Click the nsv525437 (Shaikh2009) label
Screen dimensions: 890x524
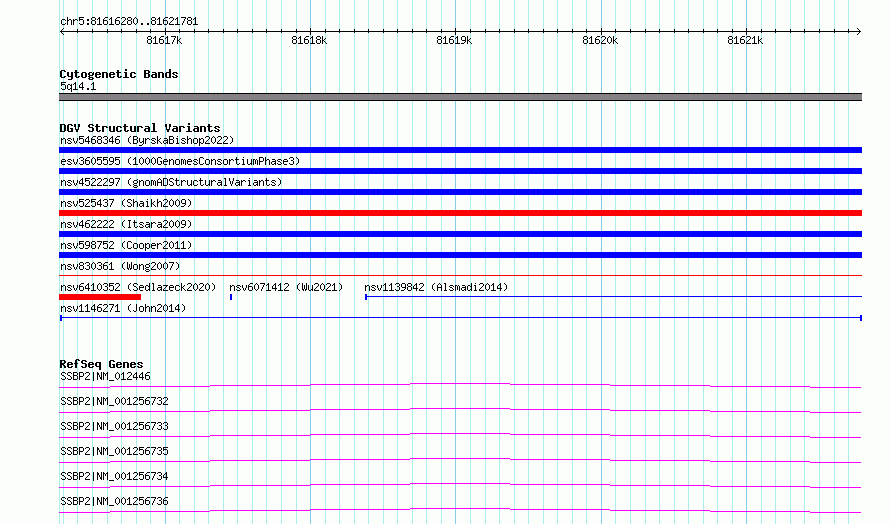coord(126,203)
